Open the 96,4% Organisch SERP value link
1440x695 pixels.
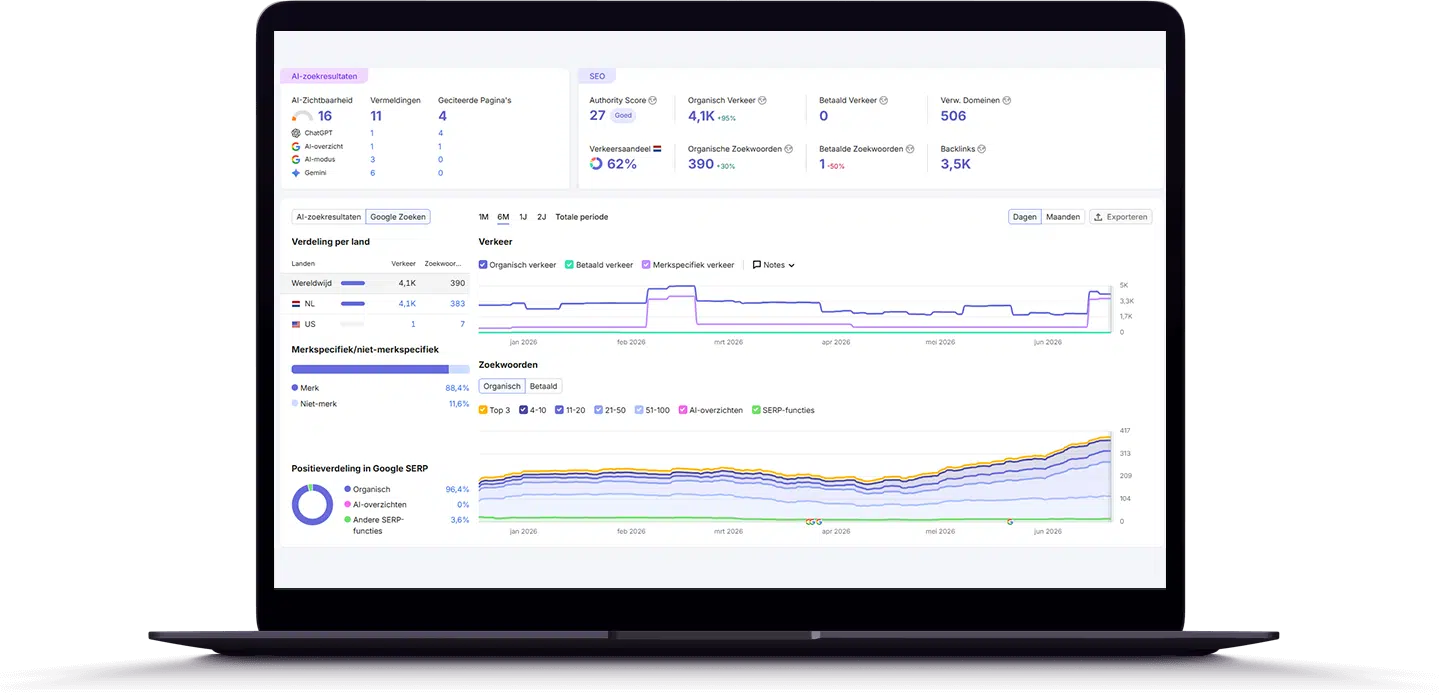click(x=457, y=490)
